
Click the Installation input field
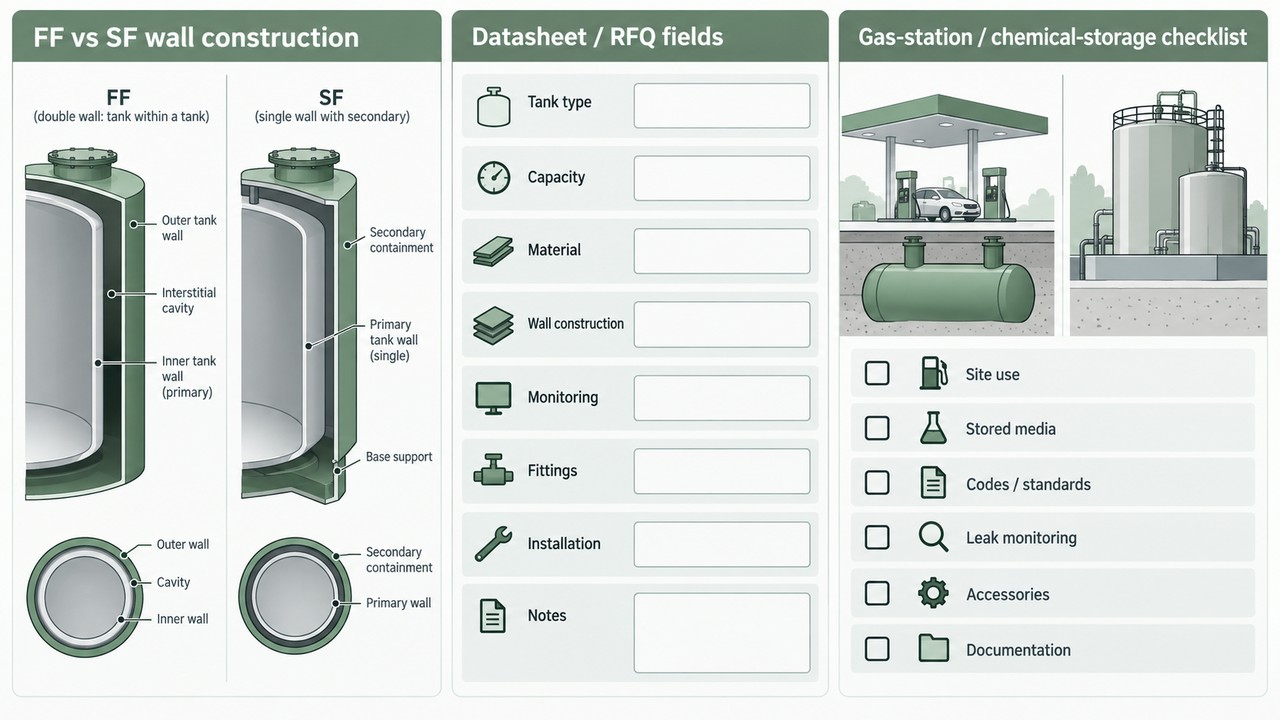722,544
